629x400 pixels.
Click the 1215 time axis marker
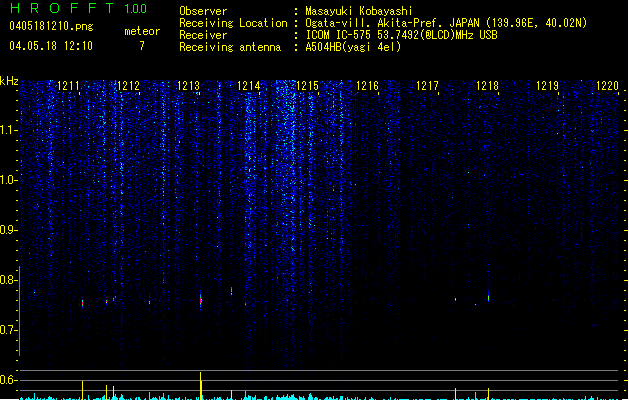click(308, 86)
